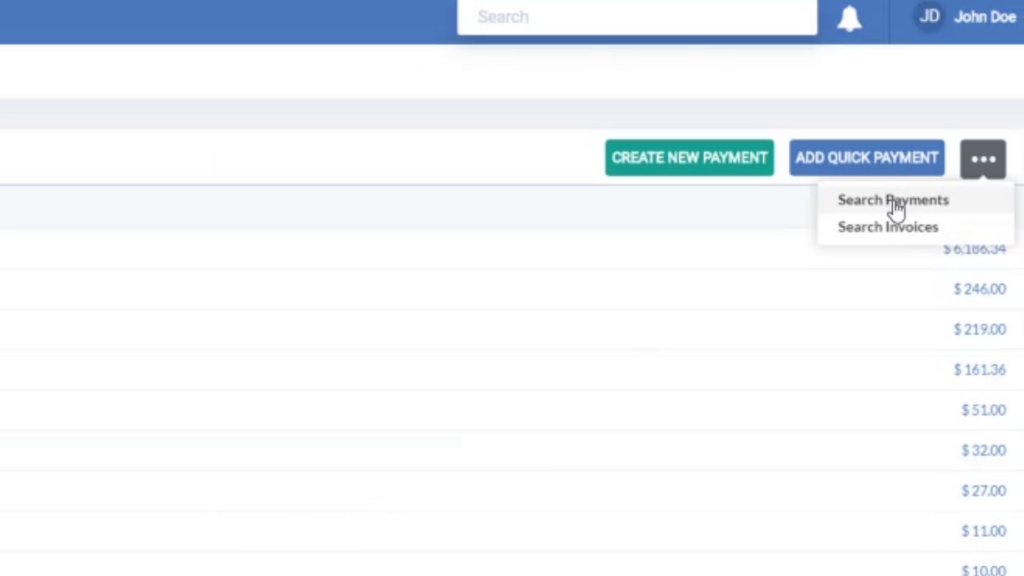Click the $ 32.00 amount
The image size is (1024, 576).
(984, 450)
